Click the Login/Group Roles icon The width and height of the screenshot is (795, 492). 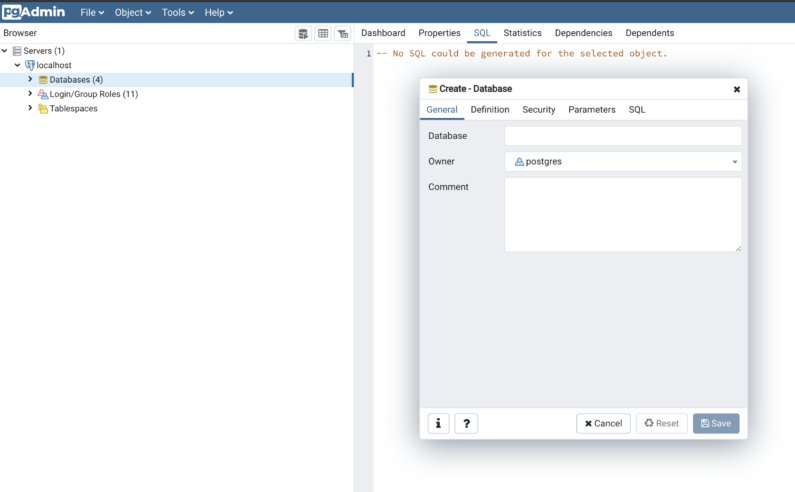click(x=43, y=94)
